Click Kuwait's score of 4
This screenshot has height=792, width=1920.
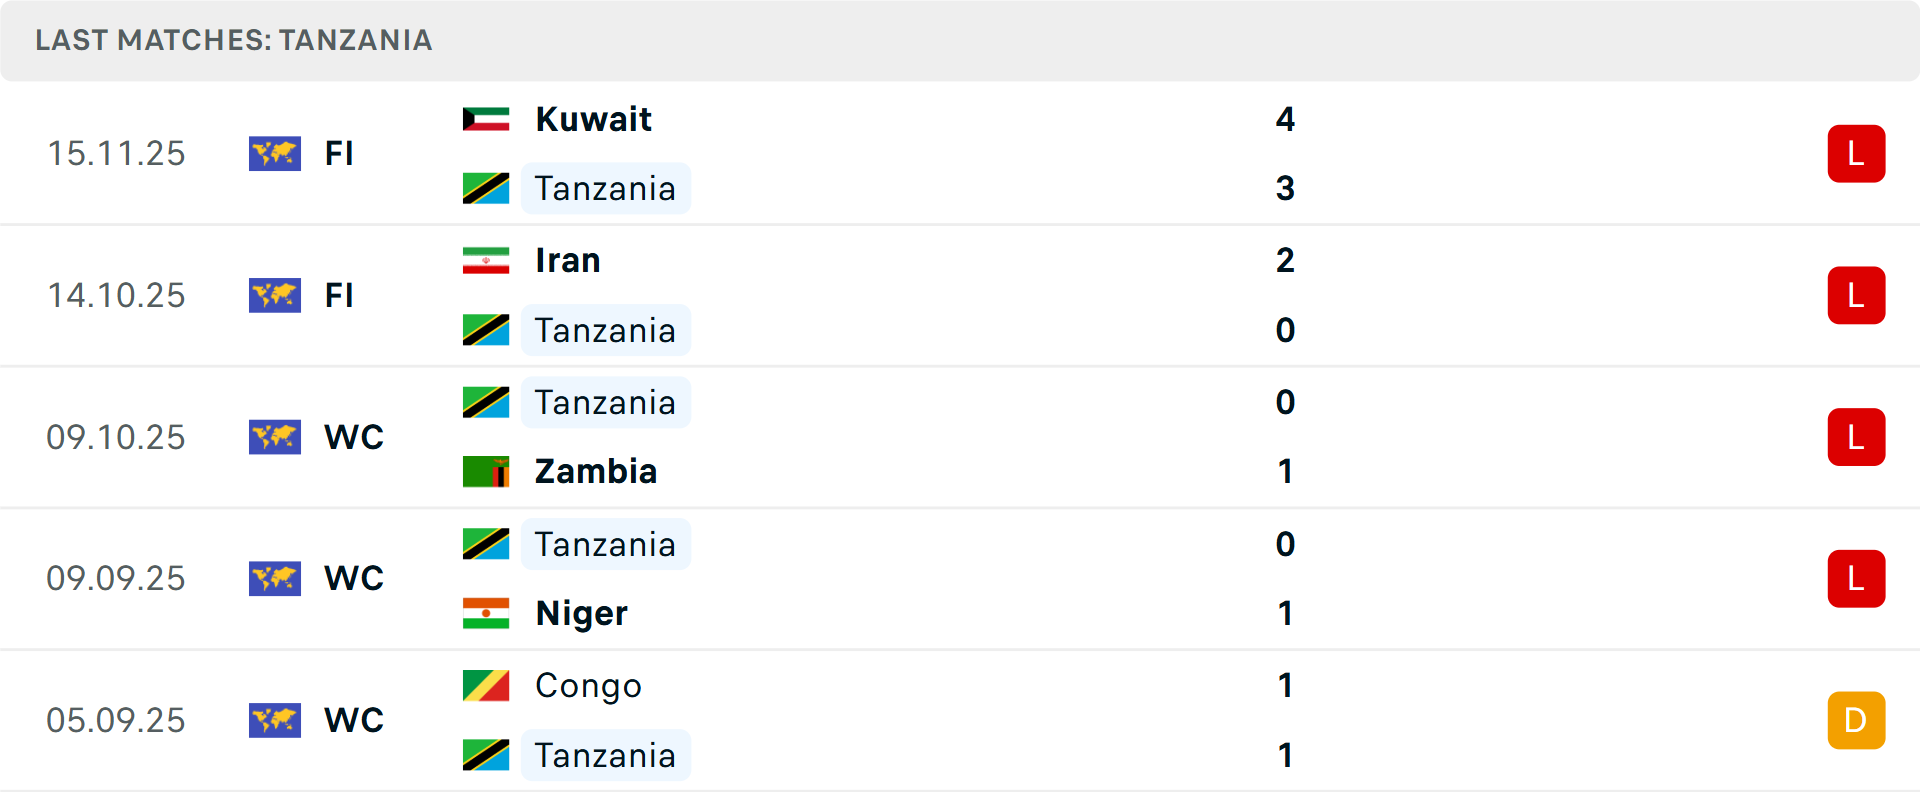pyautogui.click(x=1285, y=119)
